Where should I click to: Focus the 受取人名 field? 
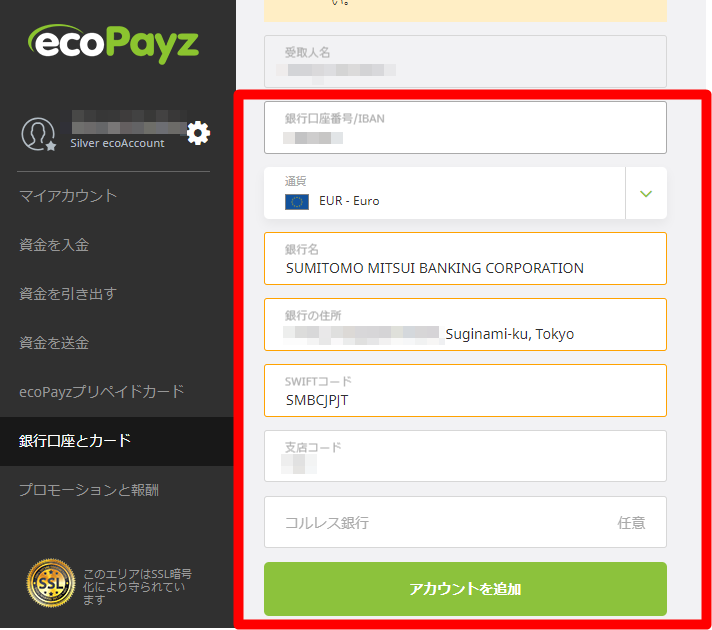pos(465,61)
